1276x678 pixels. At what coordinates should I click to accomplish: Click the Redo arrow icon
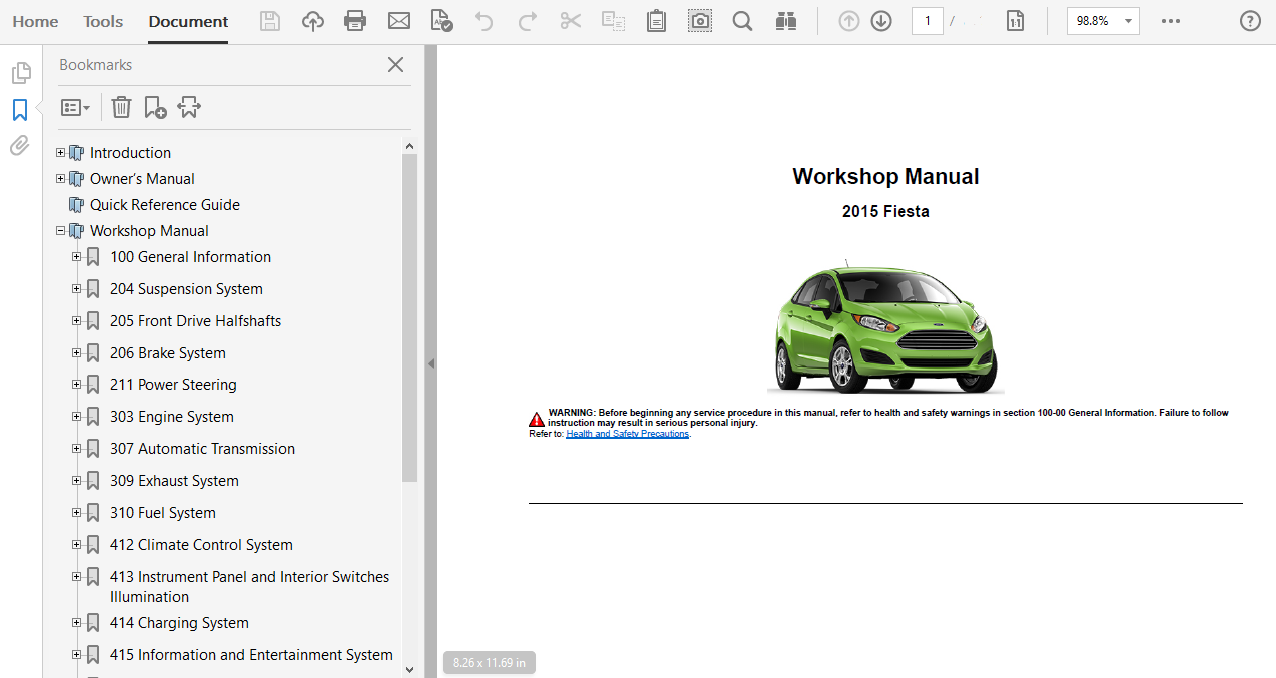pos(527,20)
